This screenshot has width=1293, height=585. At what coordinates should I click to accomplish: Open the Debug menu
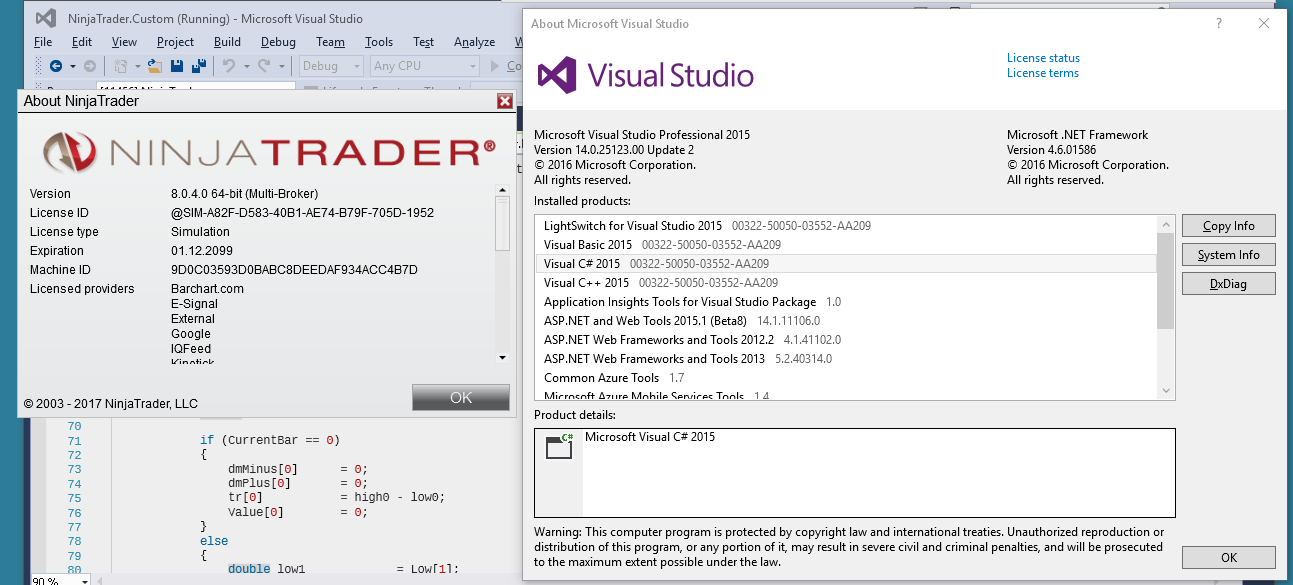278,42
